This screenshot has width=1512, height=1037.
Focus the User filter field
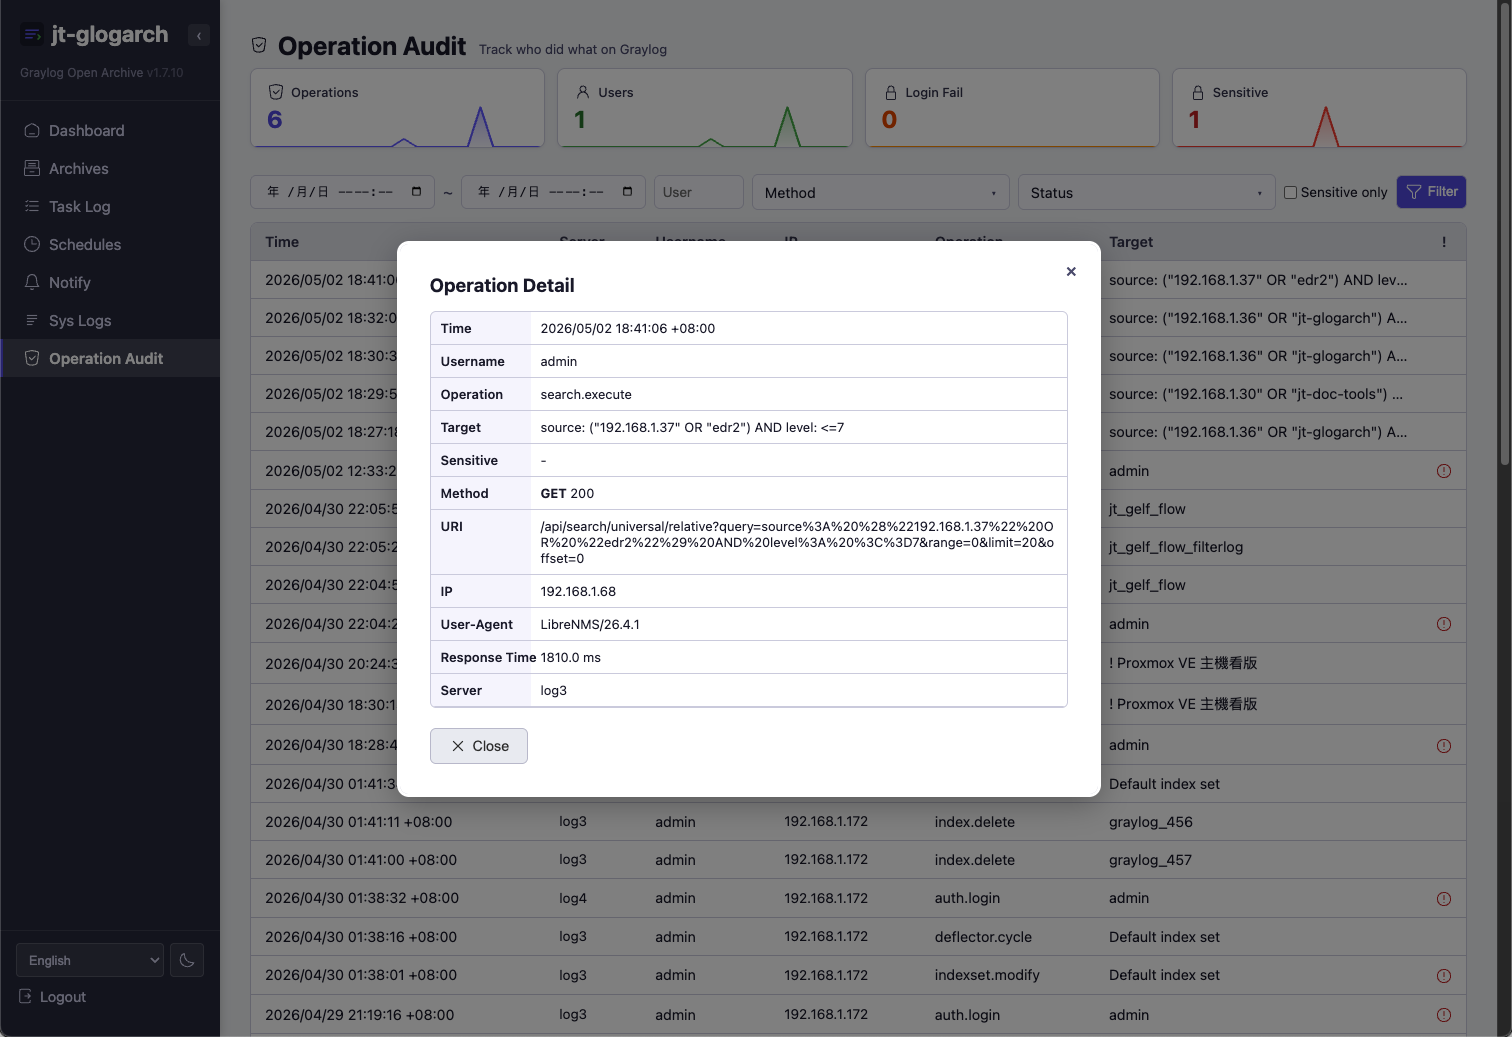pyautogui.click(x=698, y=192)
